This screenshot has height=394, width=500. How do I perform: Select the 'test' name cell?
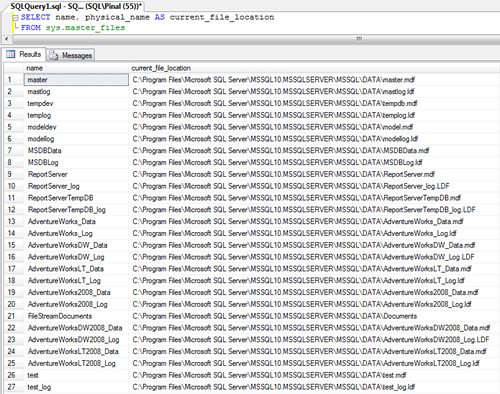point(76,375)
